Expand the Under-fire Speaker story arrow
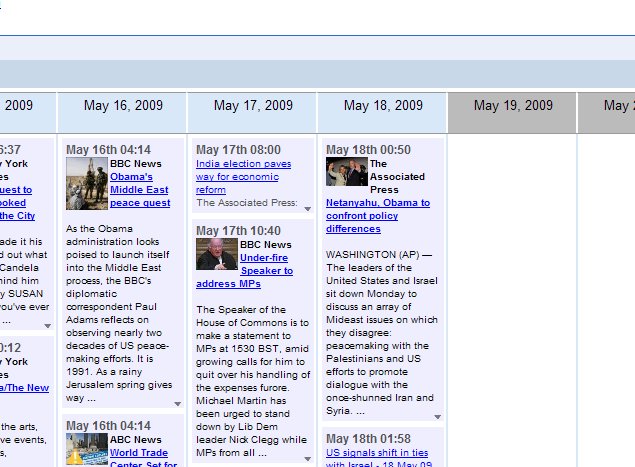 (x=307, y=460)
